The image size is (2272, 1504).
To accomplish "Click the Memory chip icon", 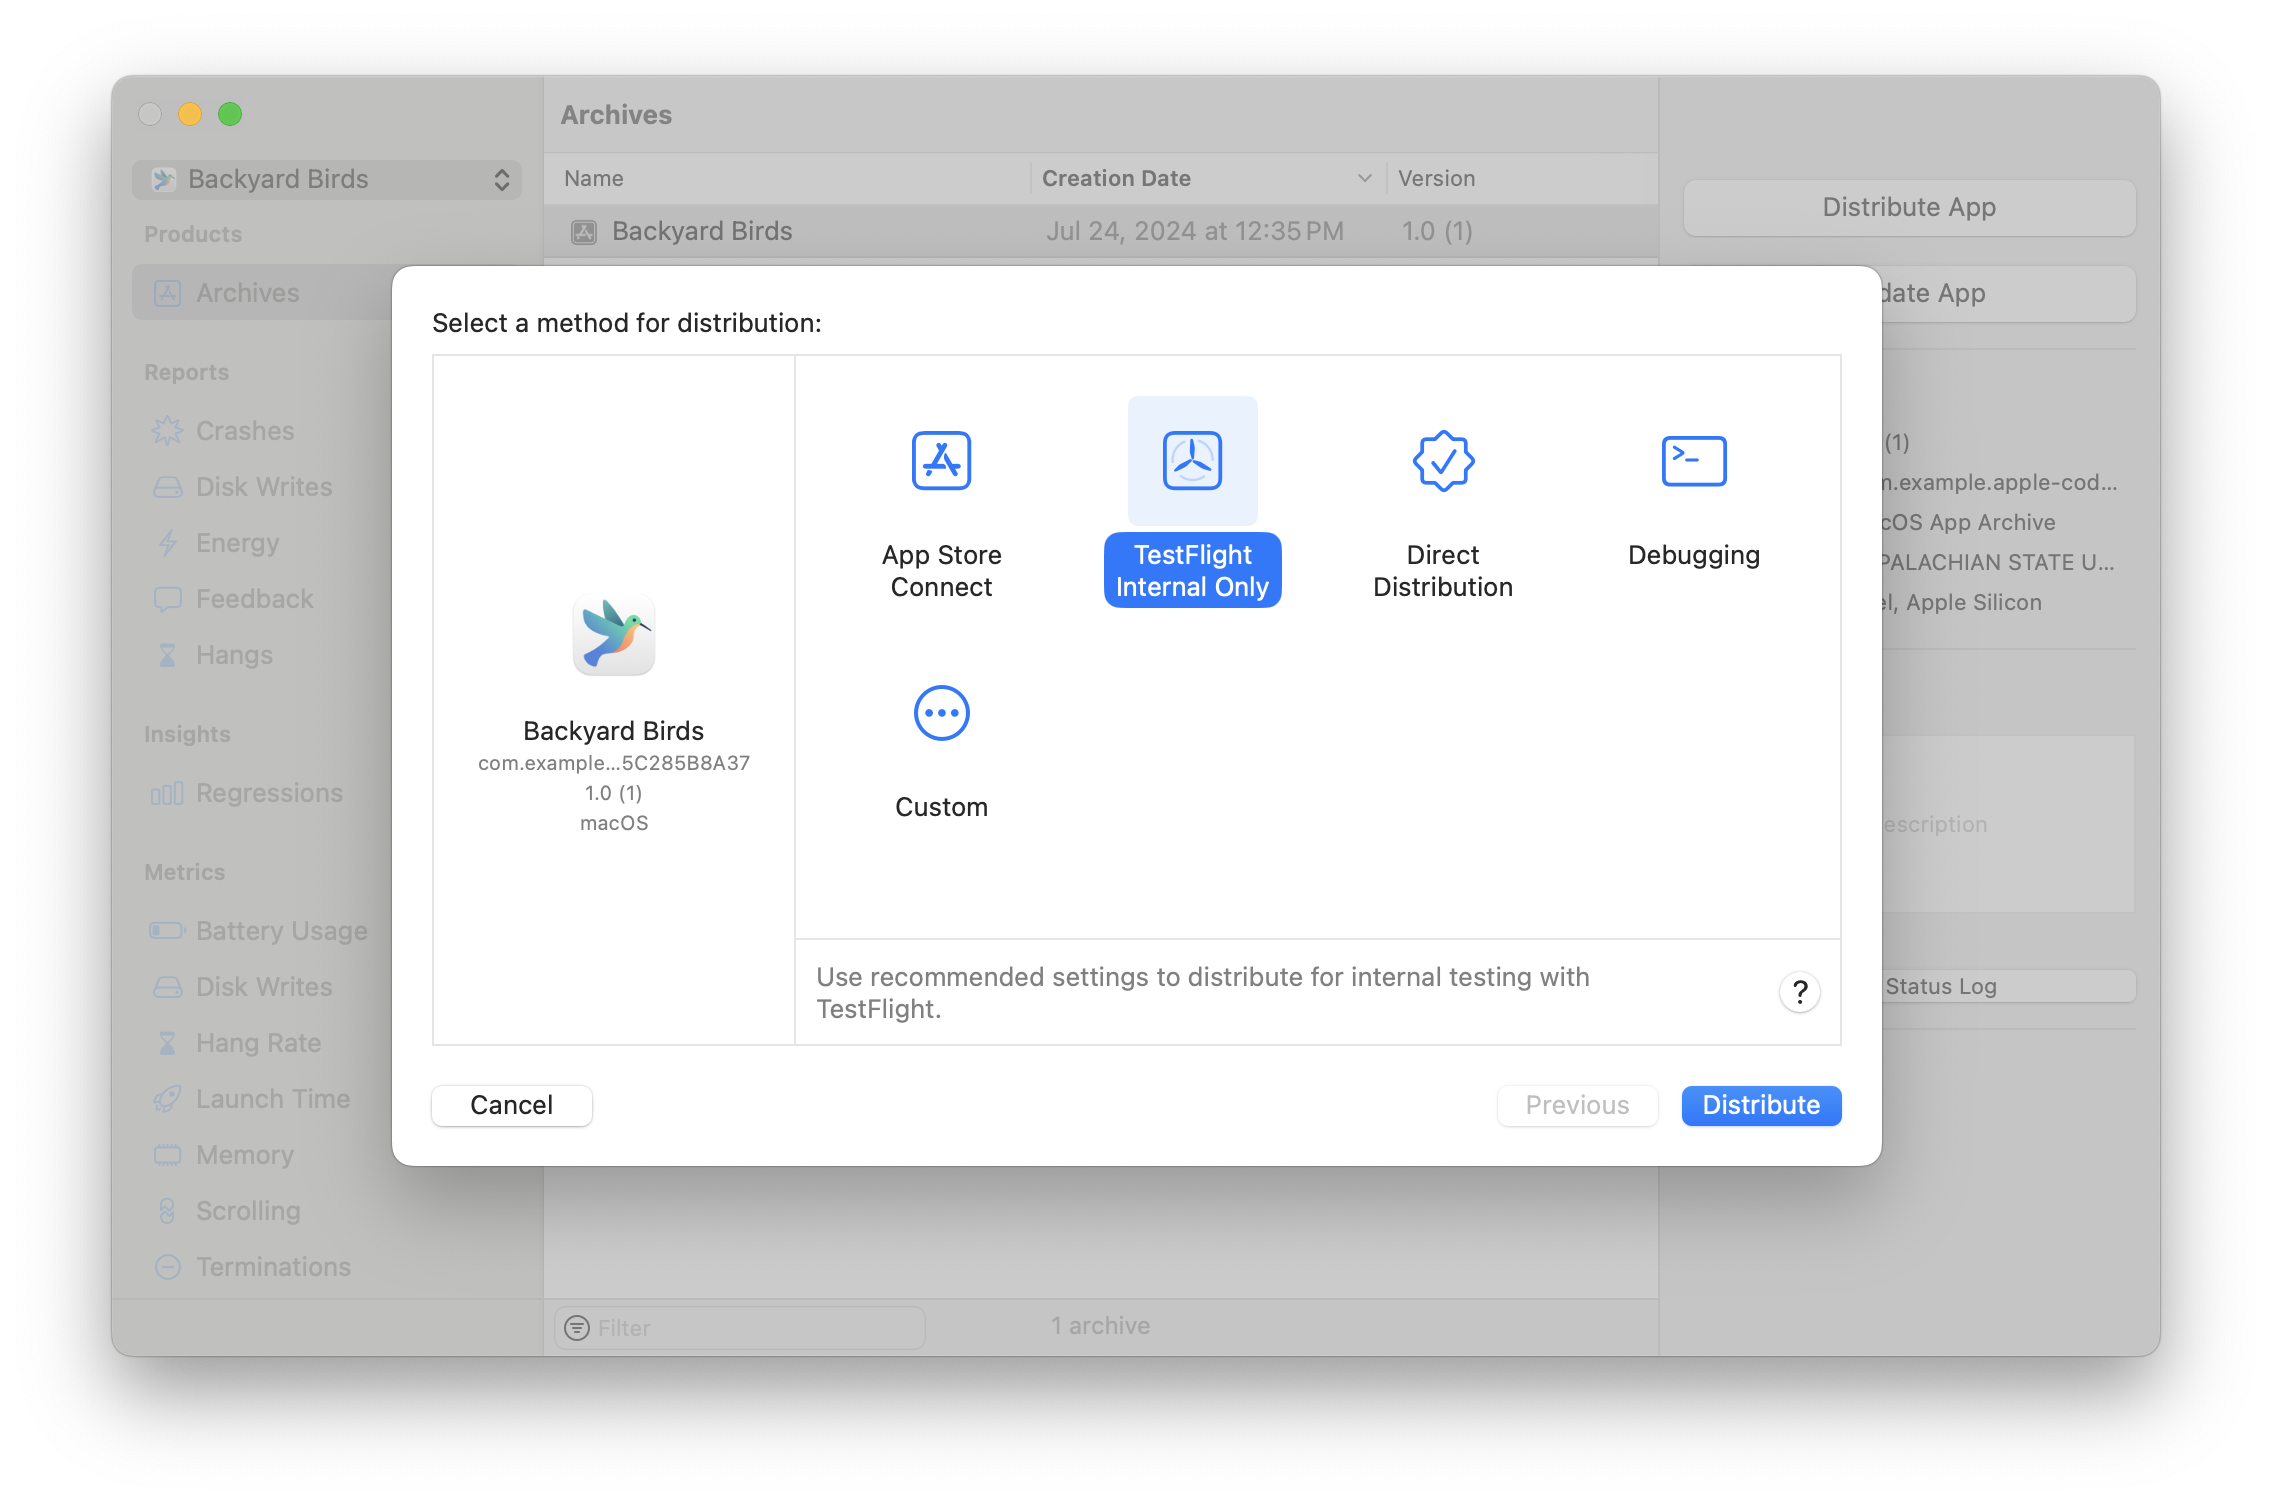I will [x=167, y=1155].
